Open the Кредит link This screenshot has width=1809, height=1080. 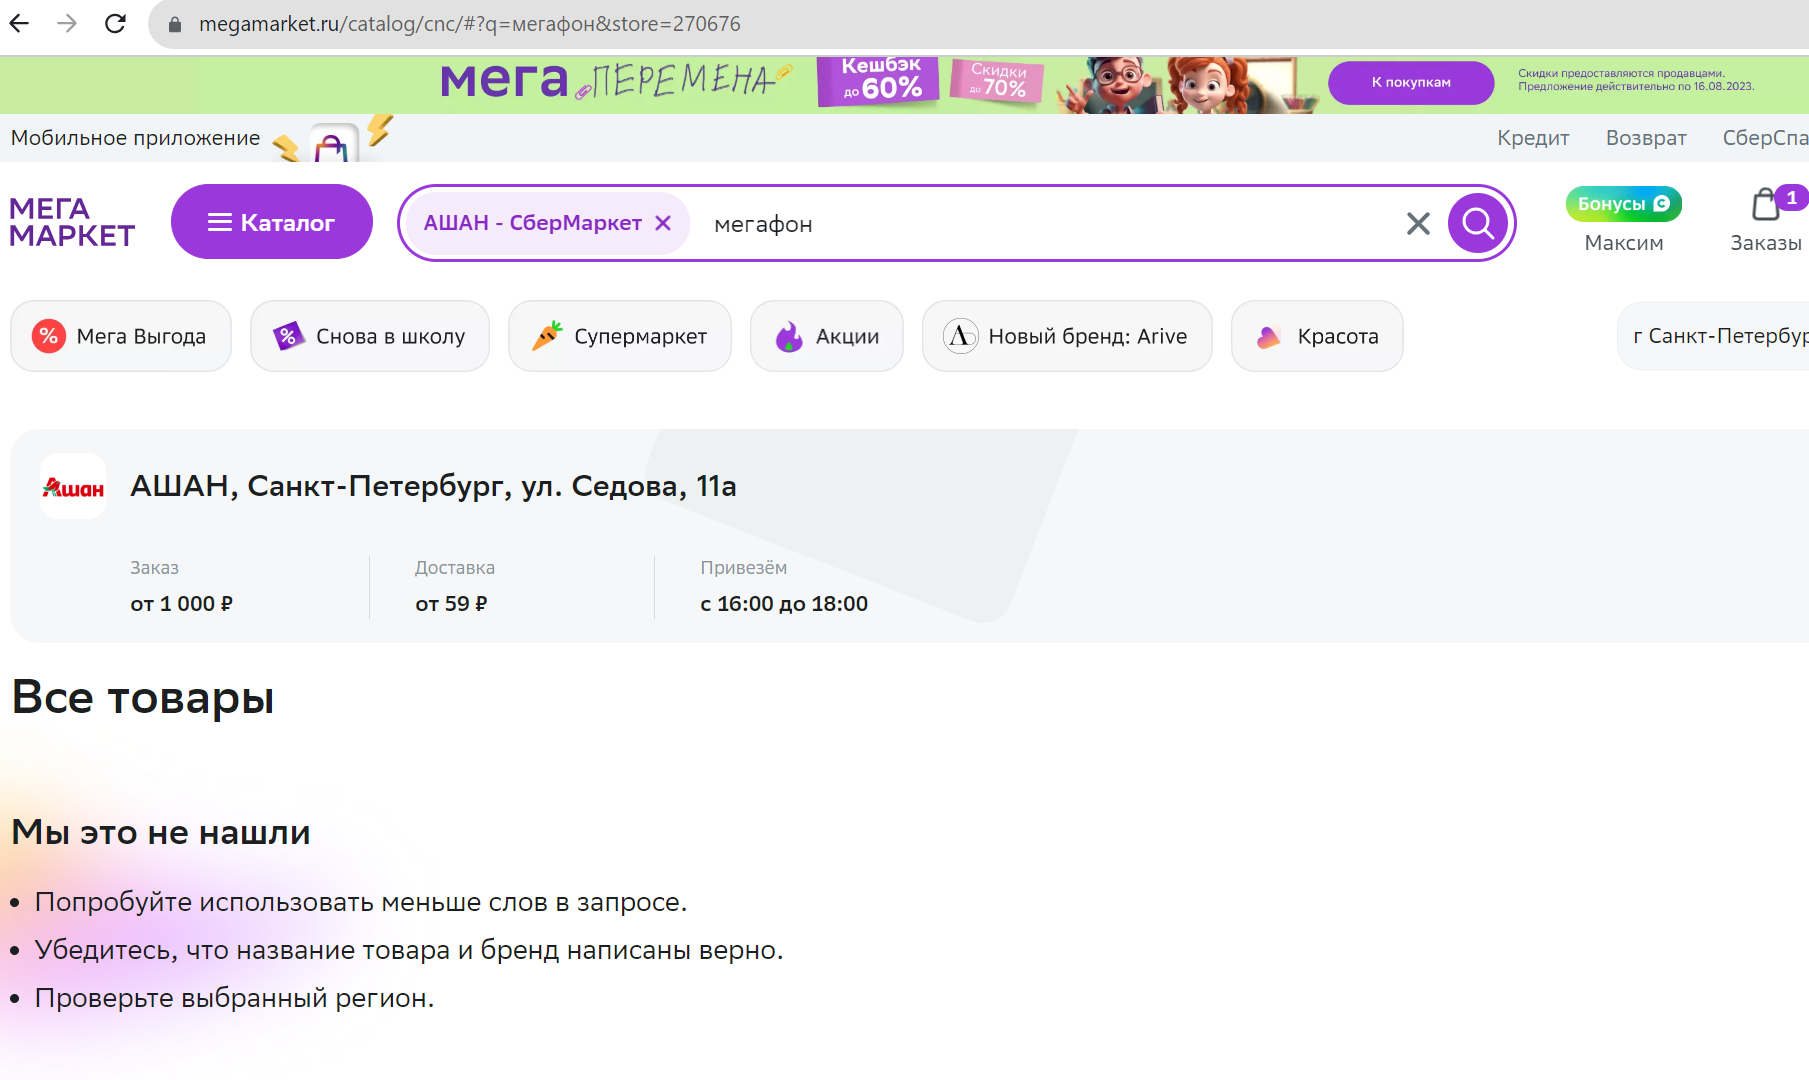click(x=1533, y=138)
